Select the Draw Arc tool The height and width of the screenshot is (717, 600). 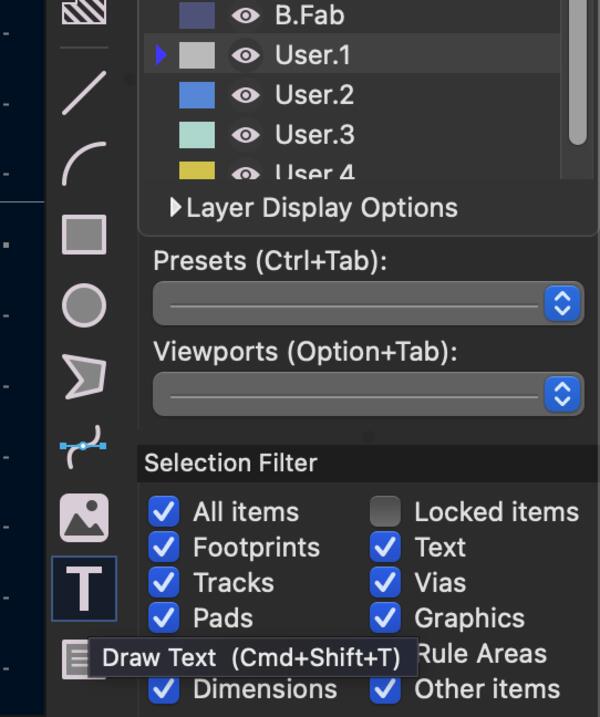[x=84, y=163]
